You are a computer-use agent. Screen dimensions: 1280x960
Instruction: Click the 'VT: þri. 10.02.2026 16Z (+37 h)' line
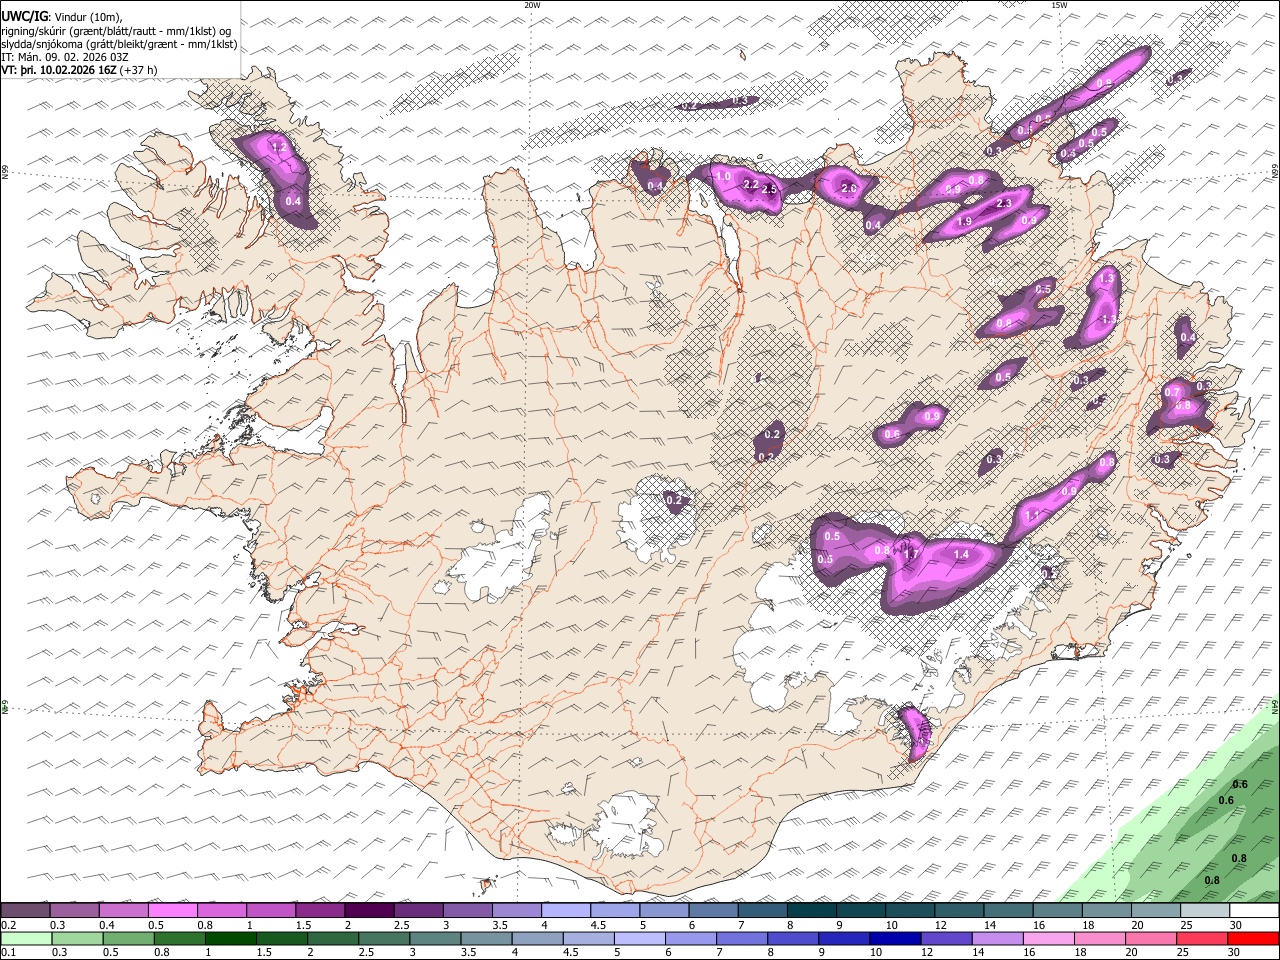tap(79, 71)
